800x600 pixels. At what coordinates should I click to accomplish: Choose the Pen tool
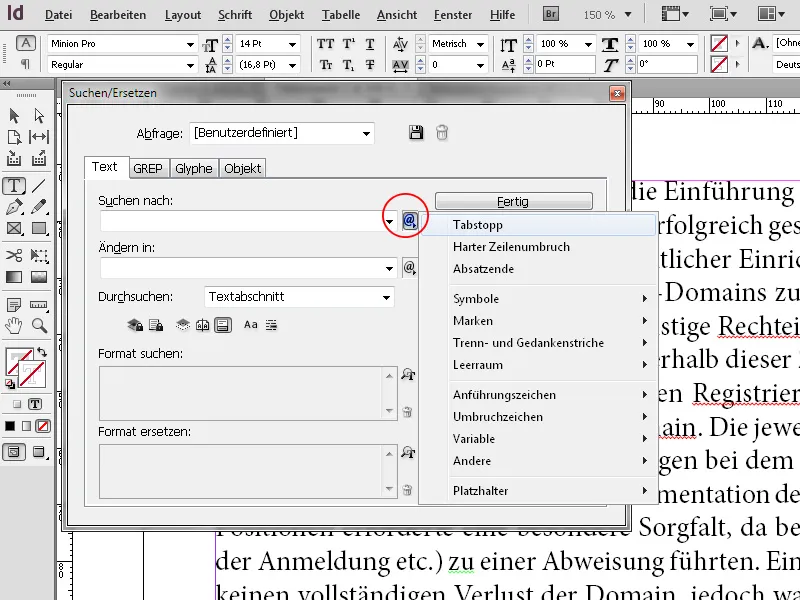pos(12,205)
